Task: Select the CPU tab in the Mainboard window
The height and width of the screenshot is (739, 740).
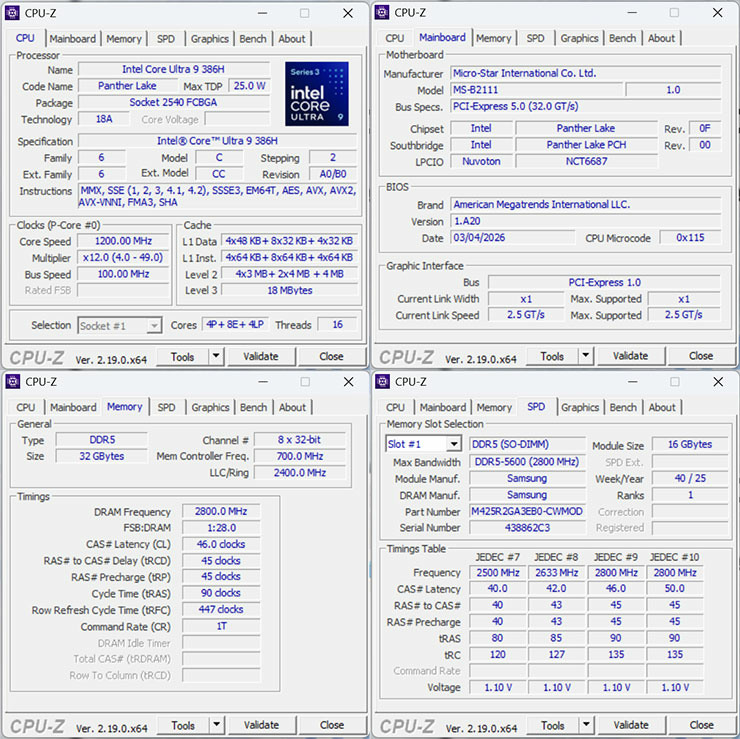Action: point(395,38)
